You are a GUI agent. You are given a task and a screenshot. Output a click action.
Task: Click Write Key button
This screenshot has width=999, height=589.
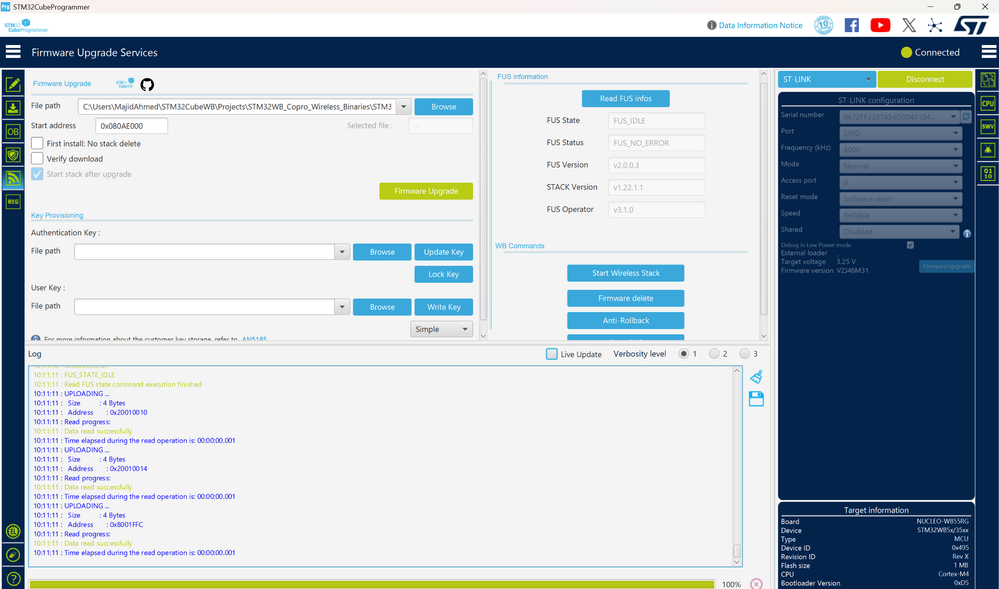[443, 307]
